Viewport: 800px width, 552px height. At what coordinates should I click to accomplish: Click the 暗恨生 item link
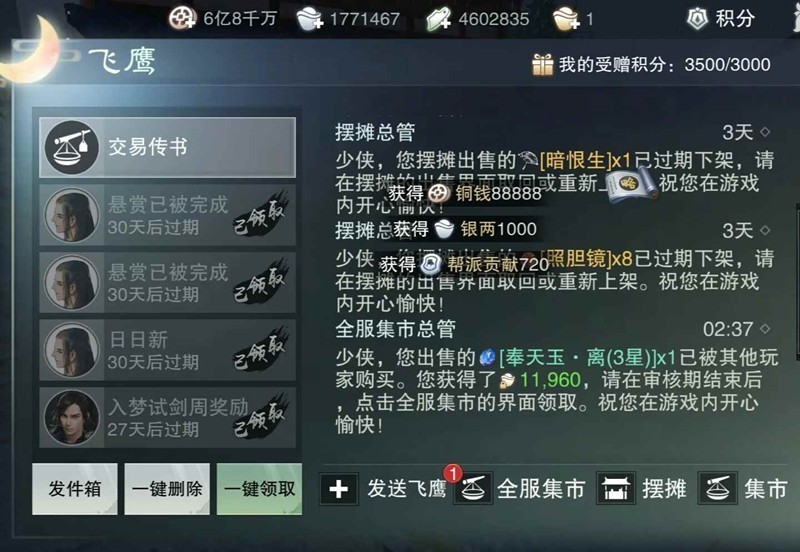click(575, 161)
